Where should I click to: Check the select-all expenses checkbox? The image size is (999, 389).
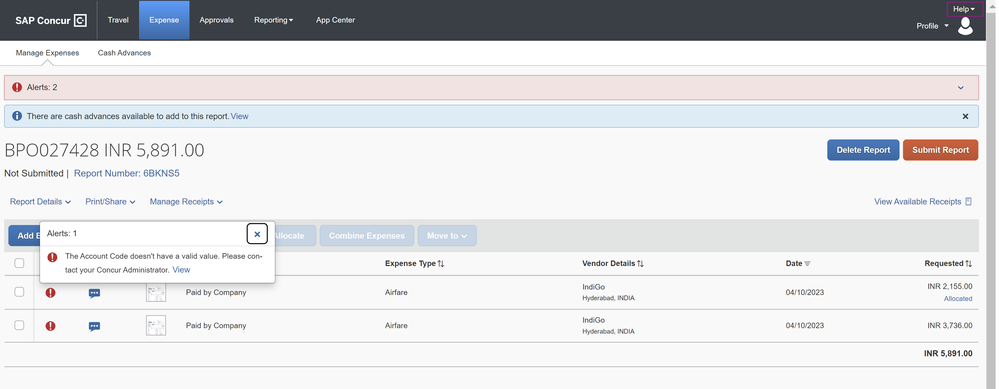(19, 263)
